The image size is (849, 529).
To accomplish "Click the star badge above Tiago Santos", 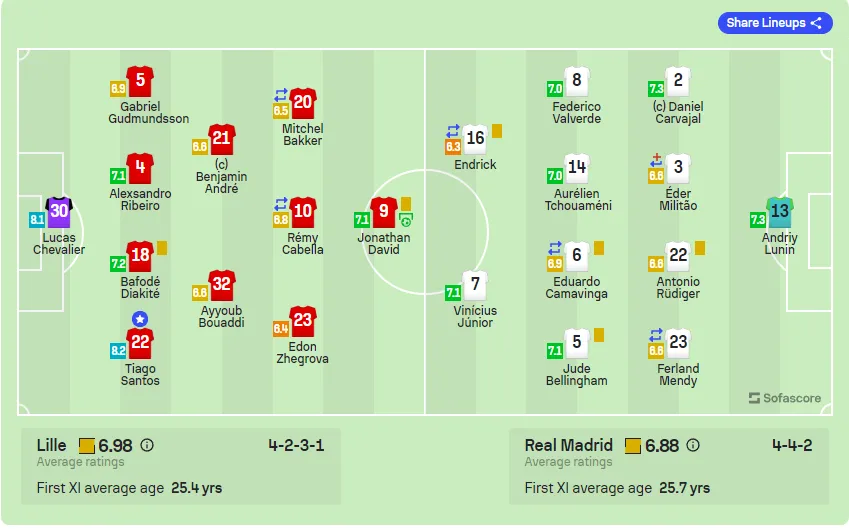I will [x=140, y=319].
